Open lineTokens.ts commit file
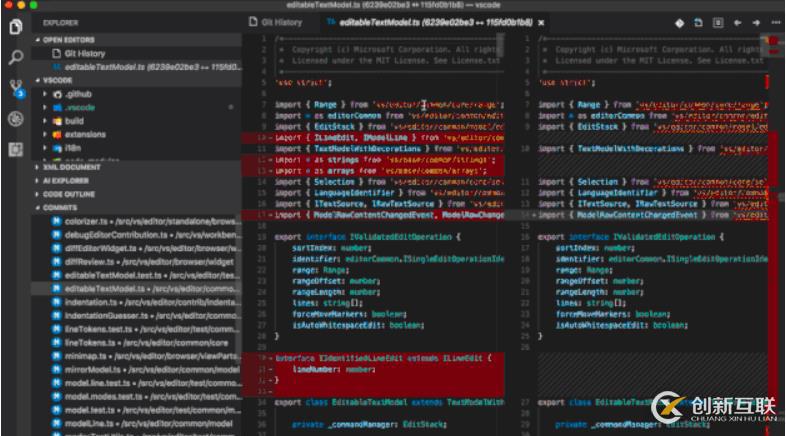786x436 pixels. click(x=136, y=343)
